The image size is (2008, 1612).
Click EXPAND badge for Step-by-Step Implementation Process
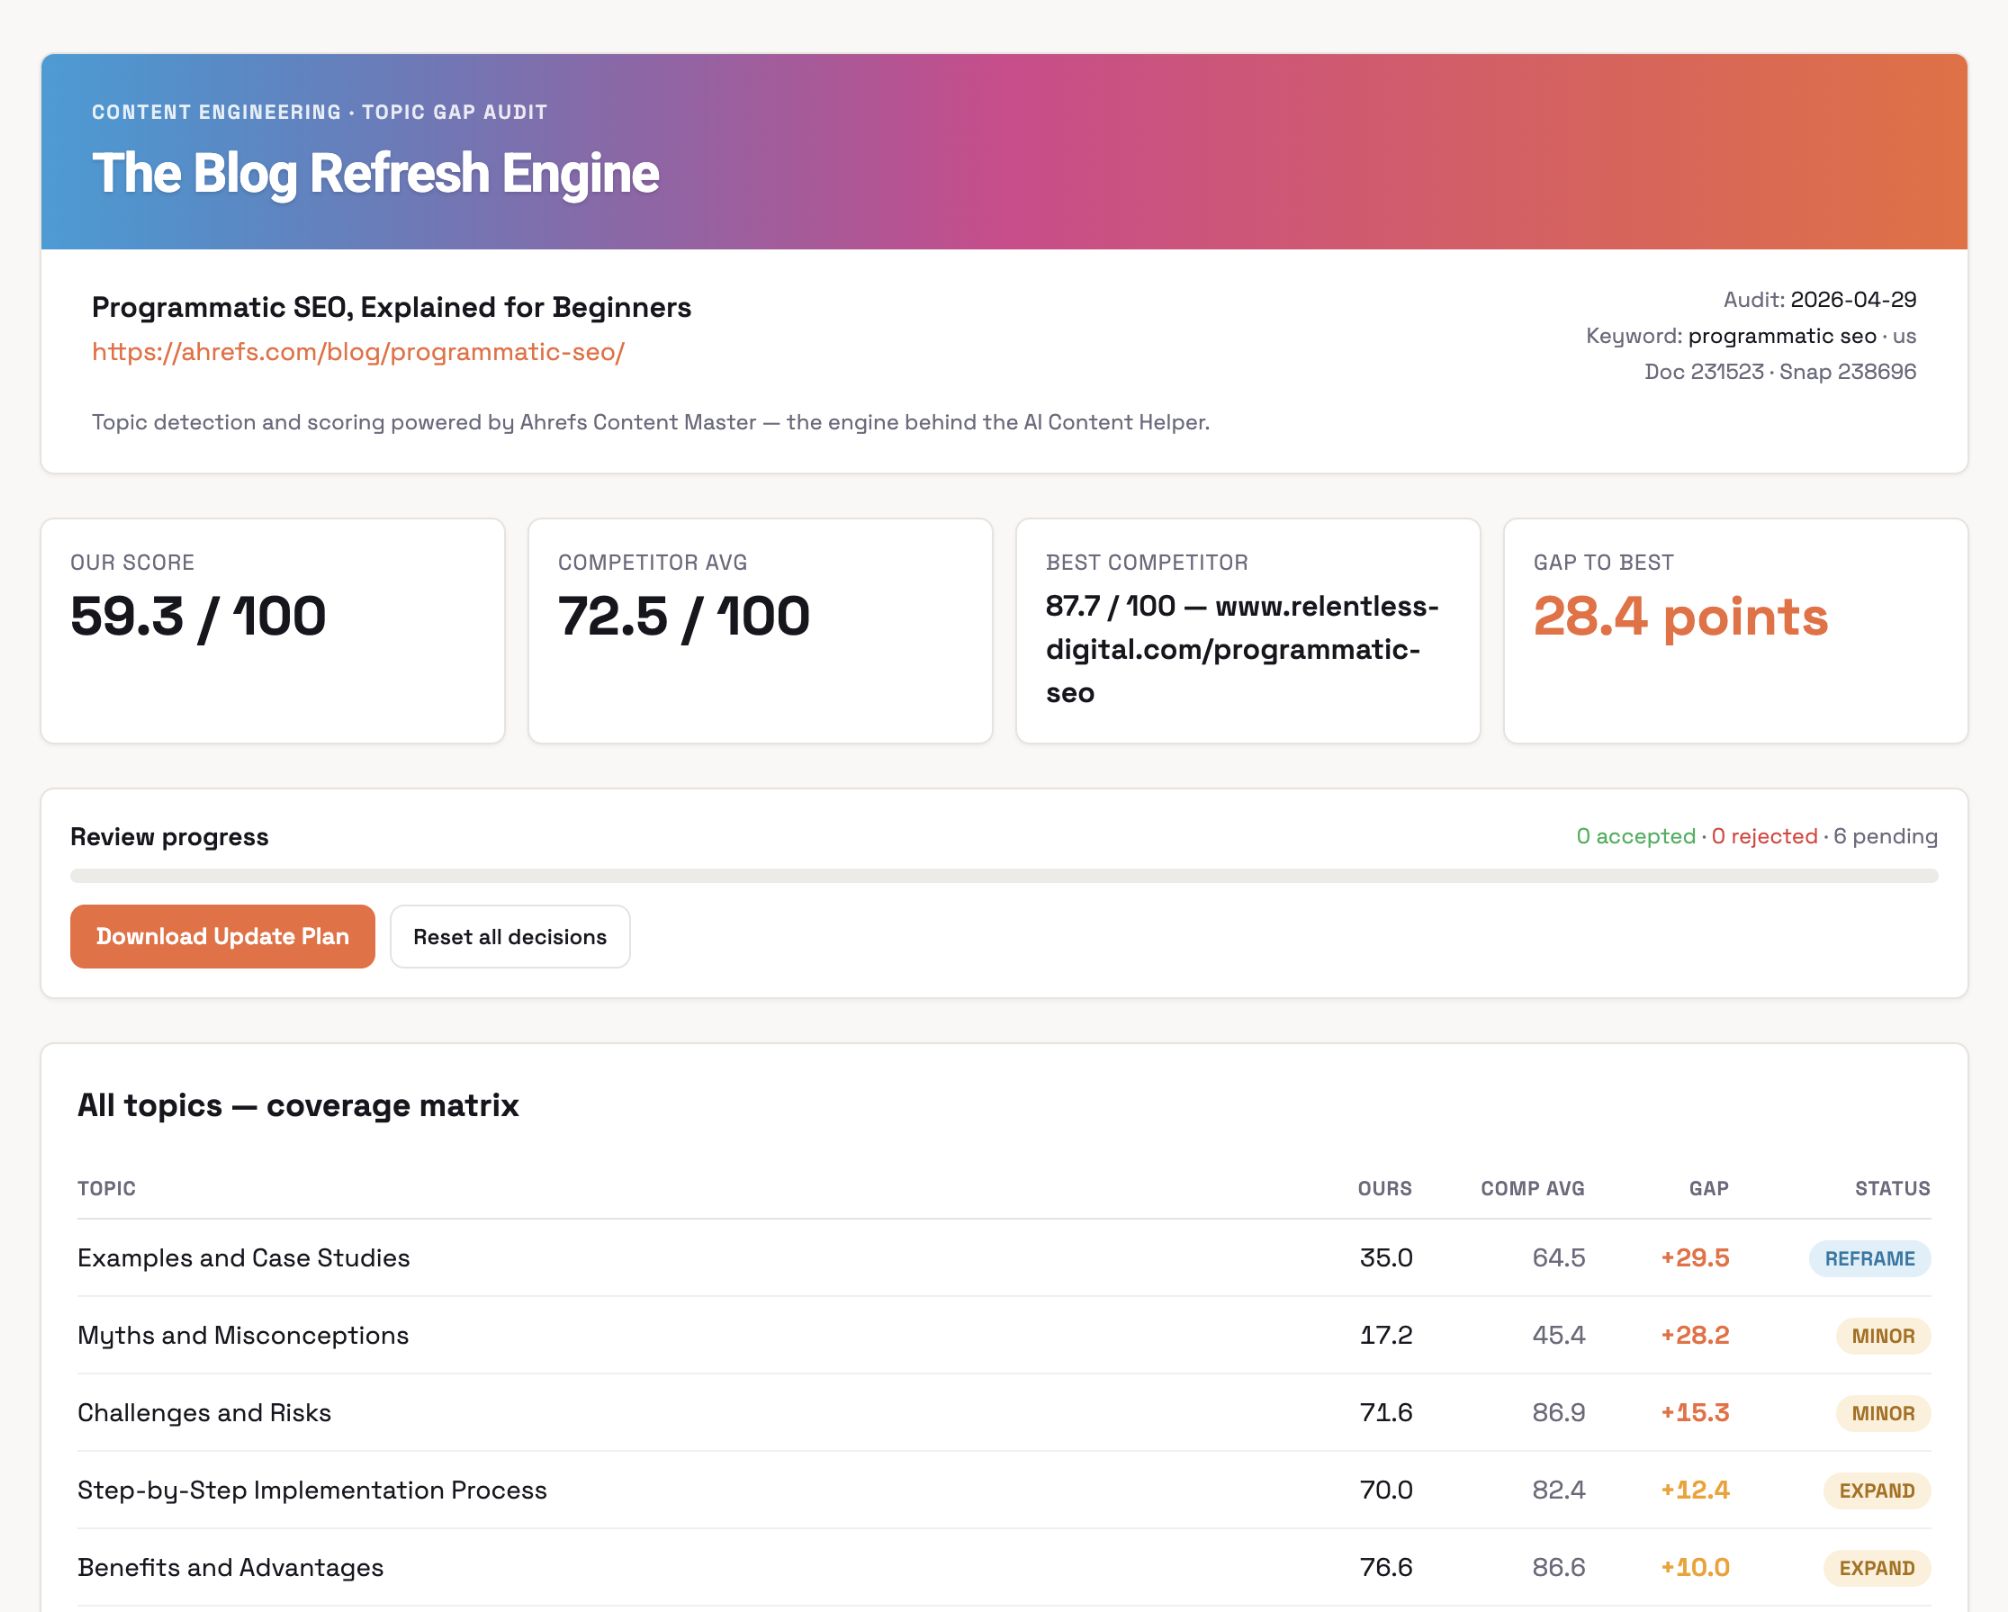tap(1877, 1490)
